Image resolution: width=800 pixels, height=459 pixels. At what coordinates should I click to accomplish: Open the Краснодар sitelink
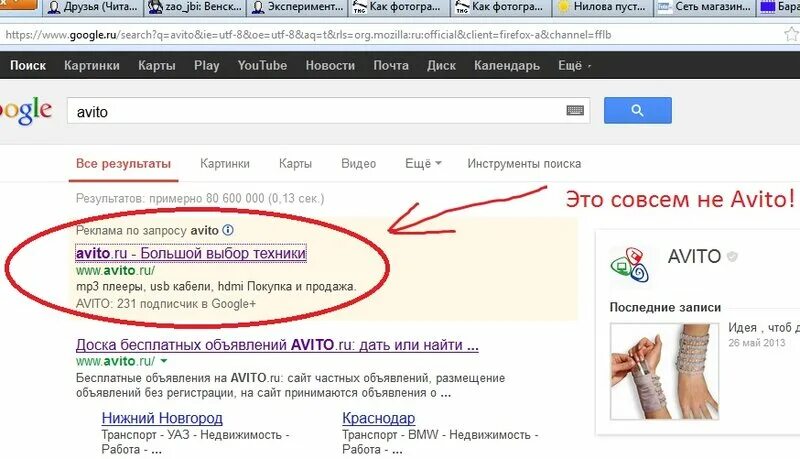pos(379,418)
